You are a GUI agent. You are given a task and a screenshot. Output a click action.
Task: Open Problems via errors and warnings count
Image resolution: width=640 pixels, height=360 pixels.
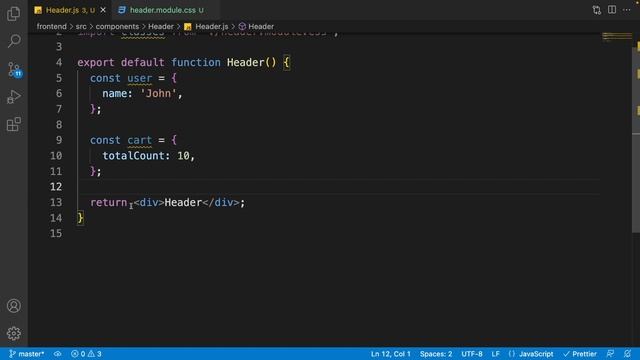point(86,354)
